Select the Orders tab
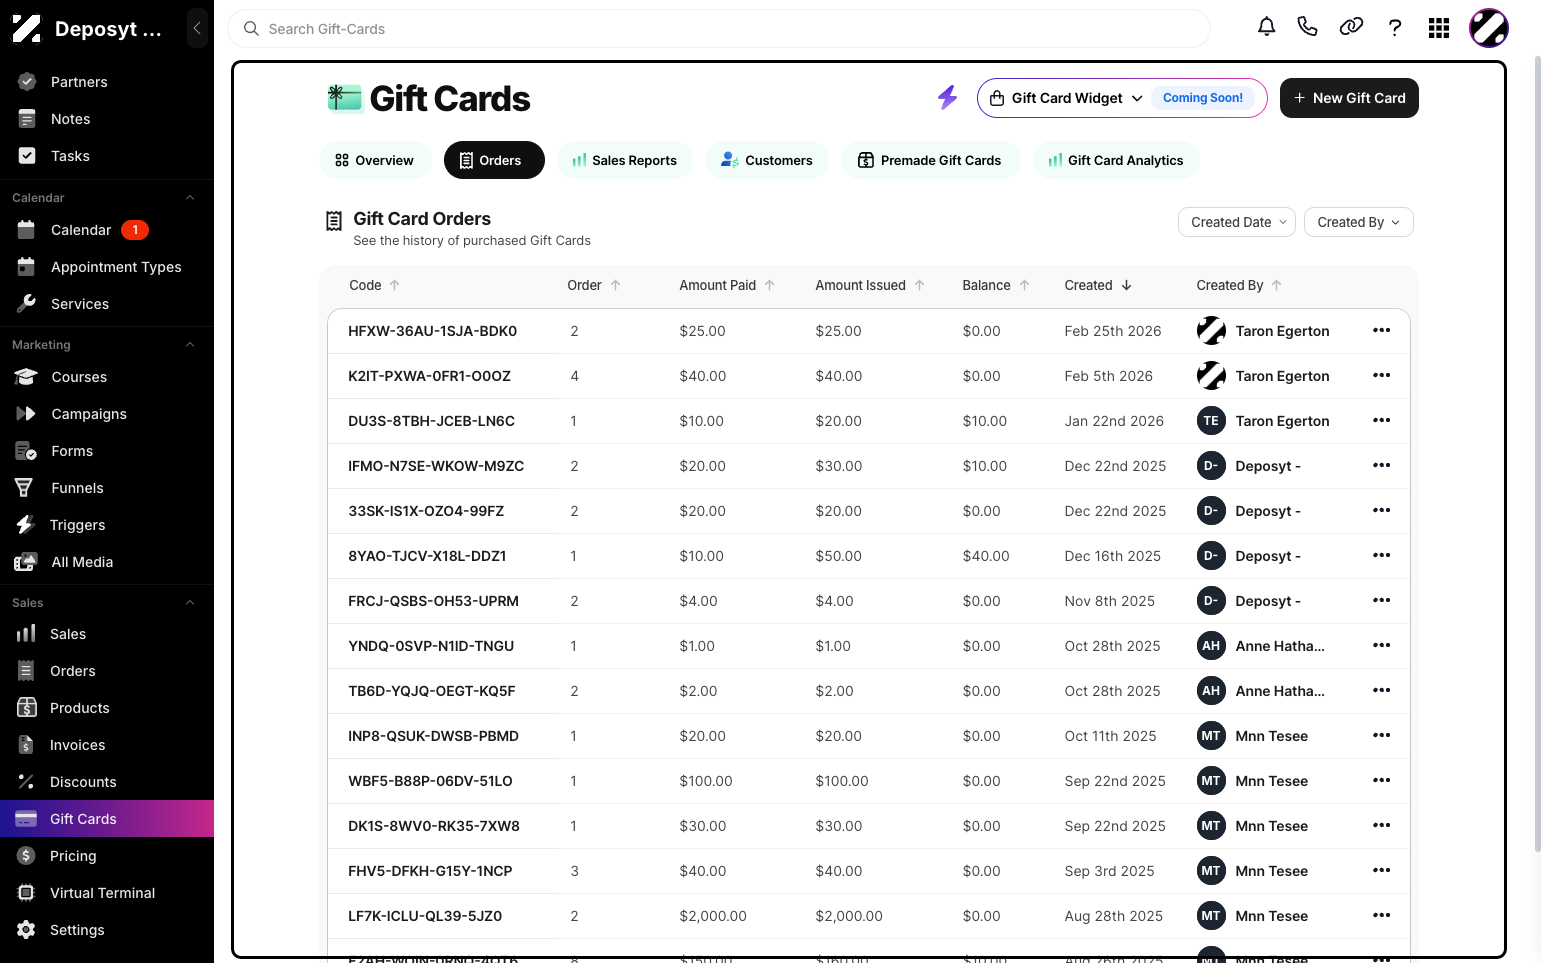 tap(494, 160)
